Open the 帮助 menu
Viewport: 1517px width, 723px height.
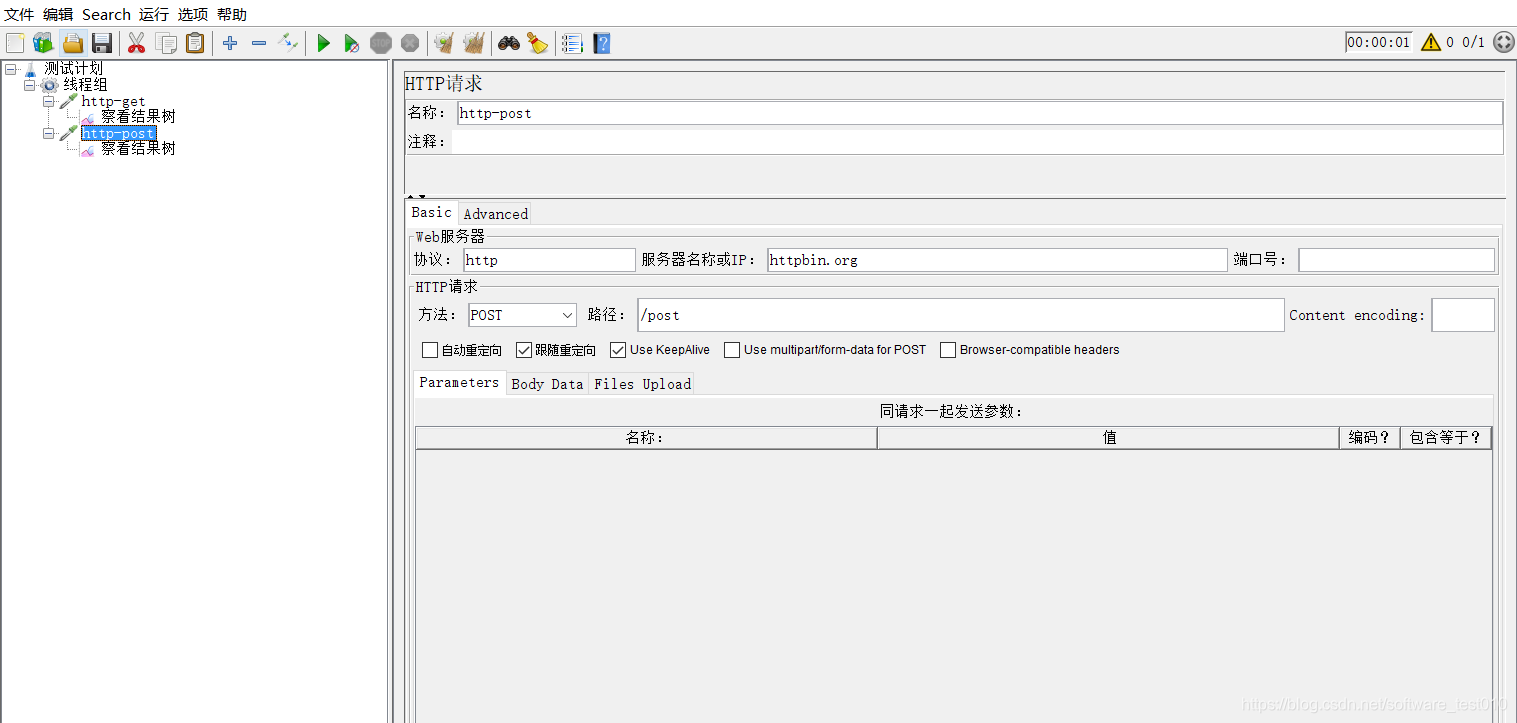(232, 14)
